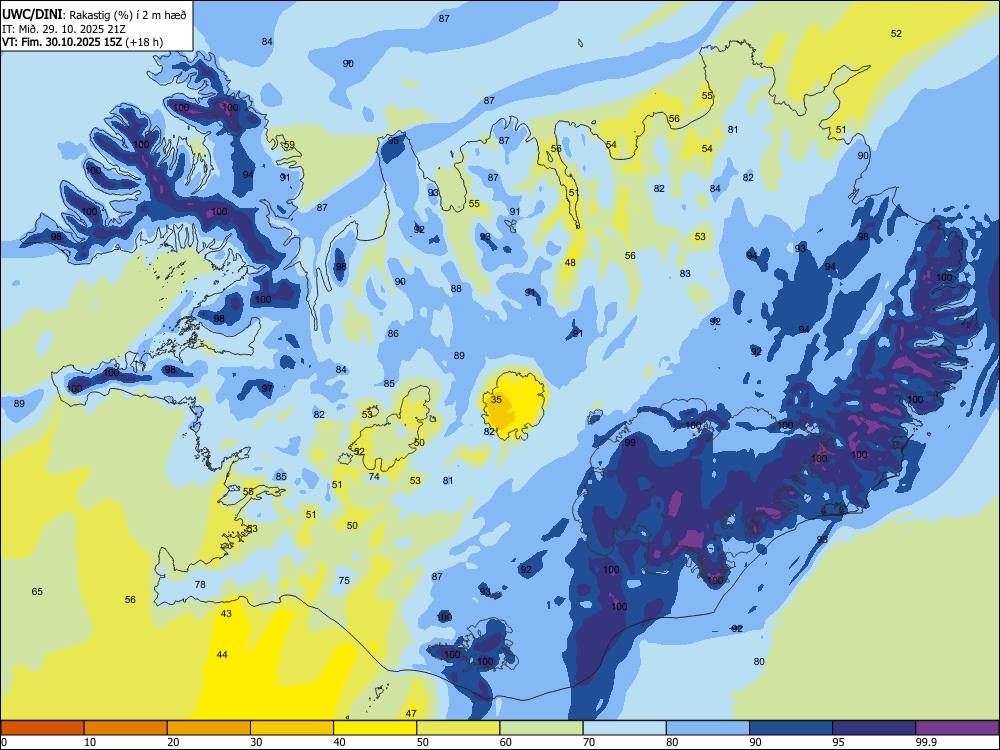Click the bright yellow 40–50 legend swatch
Image resolution: width=1000 pixels, height=750 pixels.
pos(375,728)
